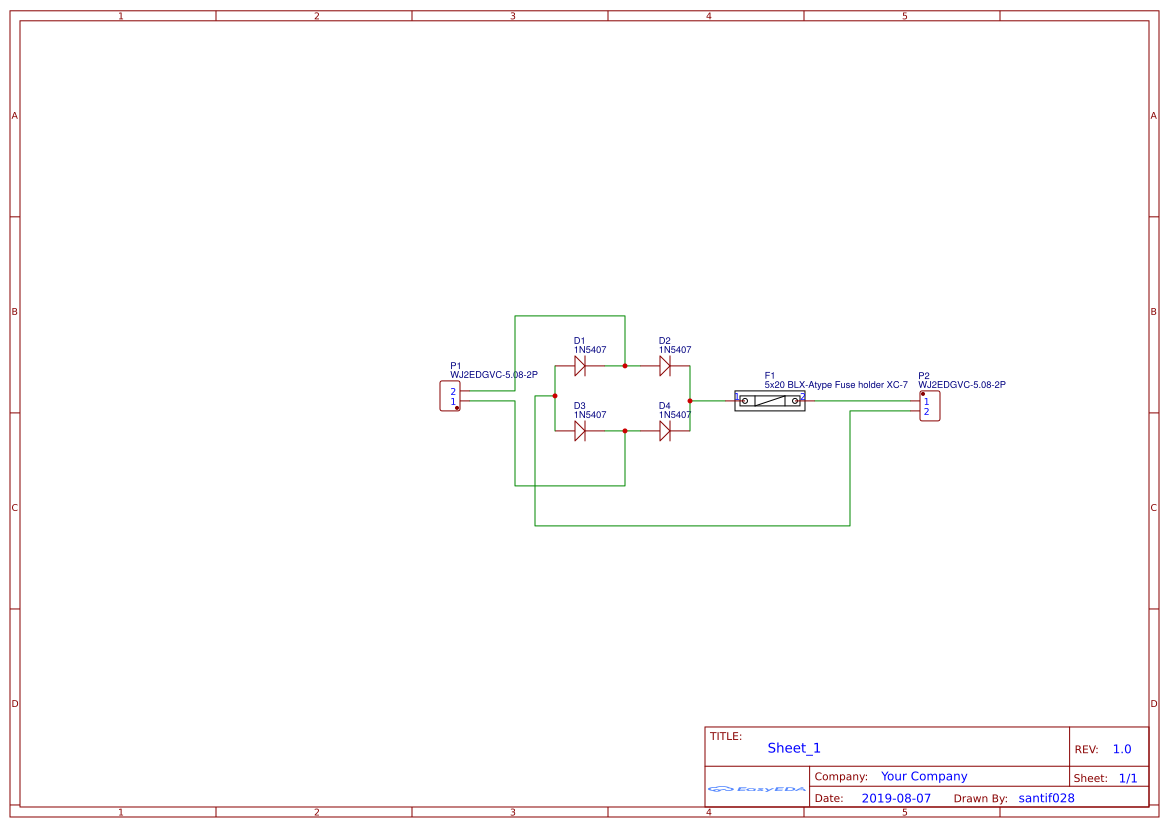
Task: Click the junction dot between D3 and D4
Action: [x=625, y=431]
